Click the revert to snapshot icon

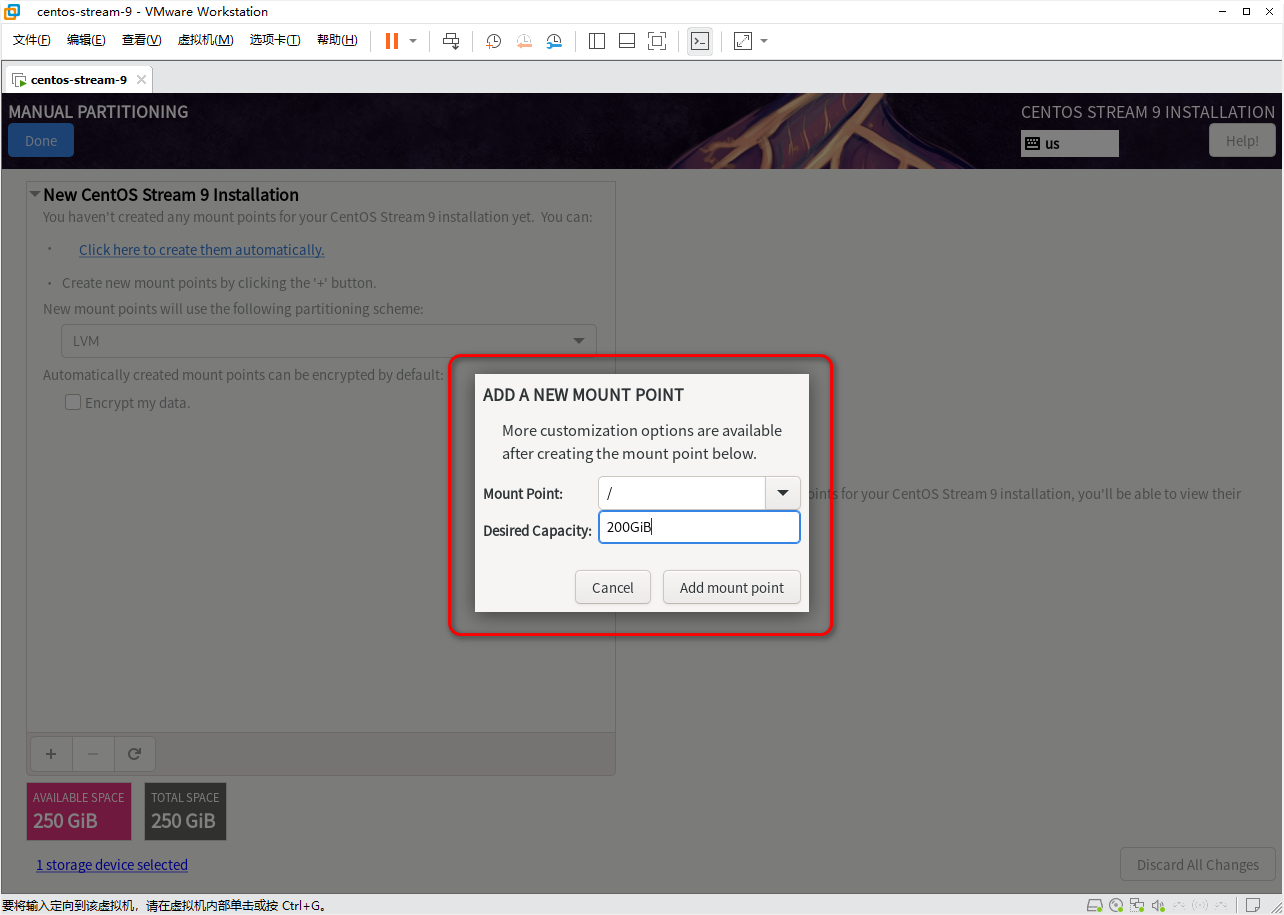[524, 41]
